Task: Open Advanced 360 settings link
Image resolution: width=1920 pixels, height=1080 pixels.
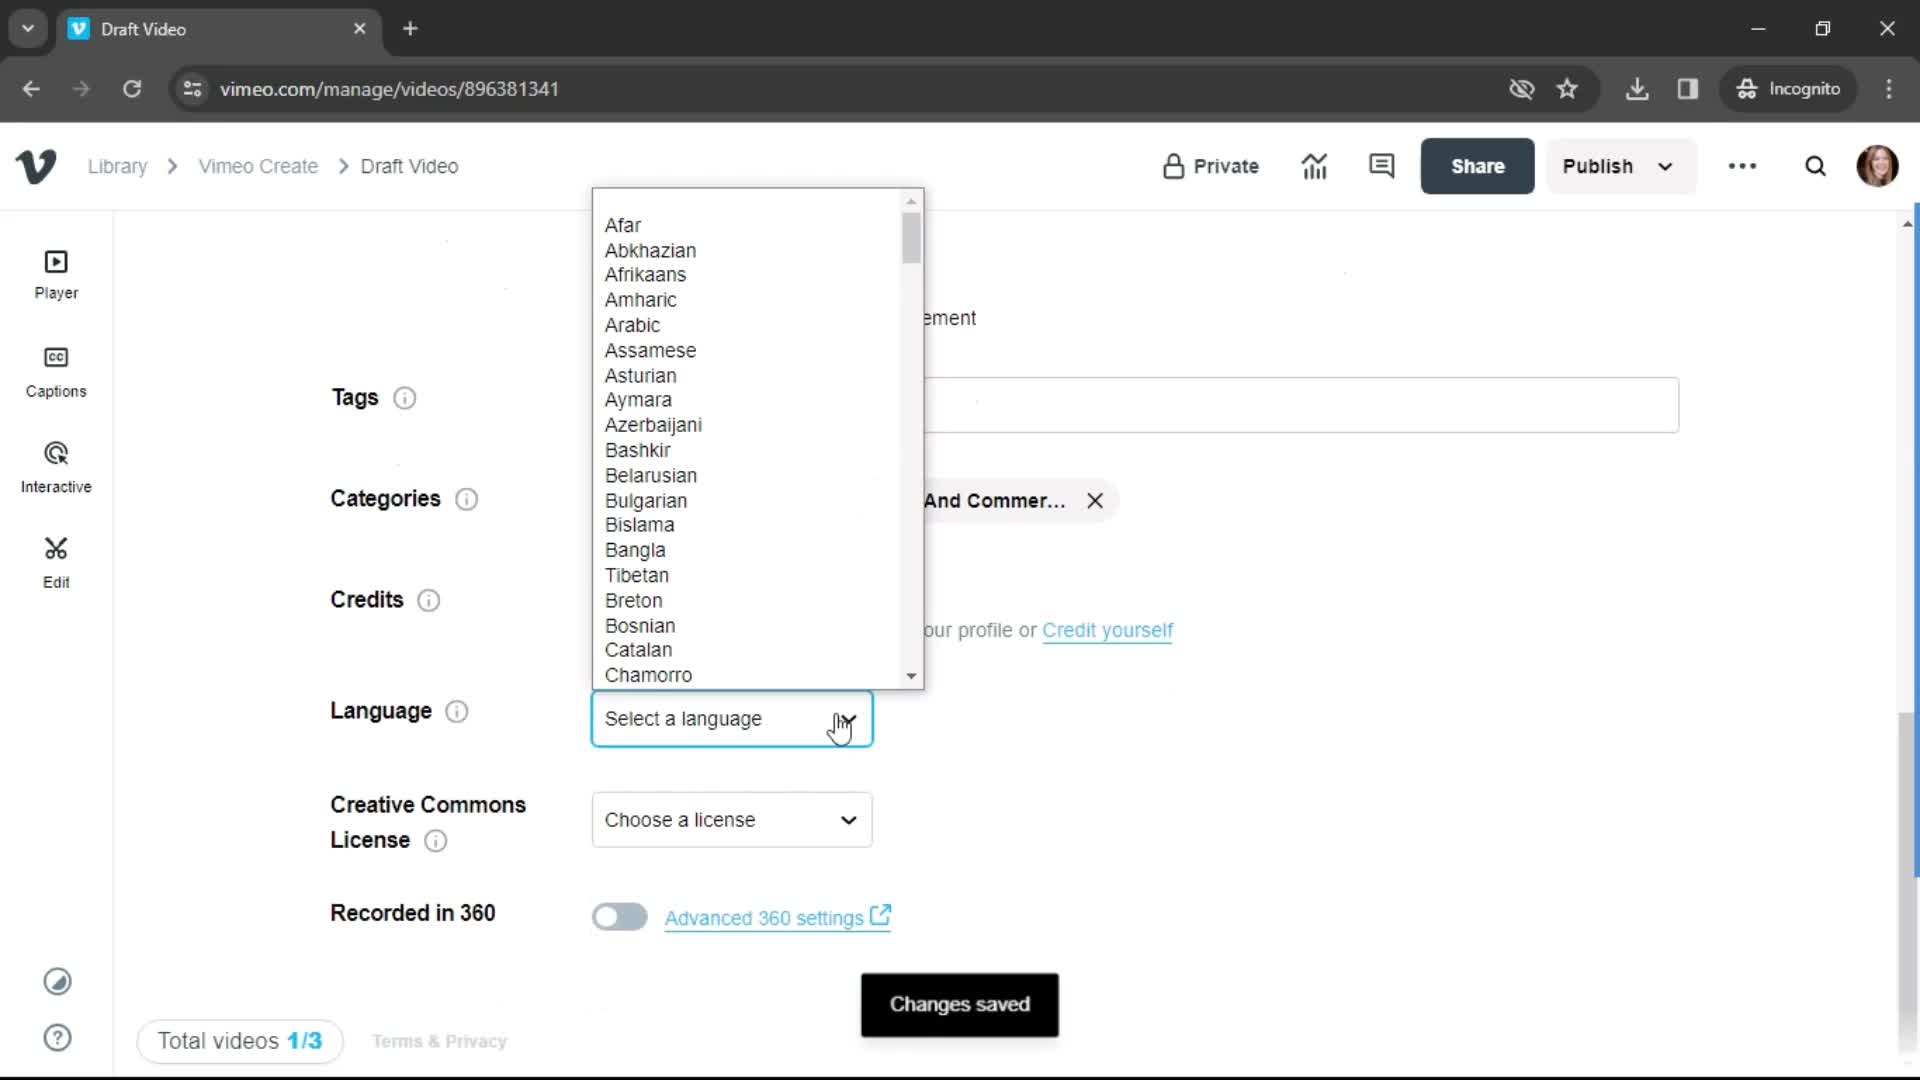Action: (777, 918)
